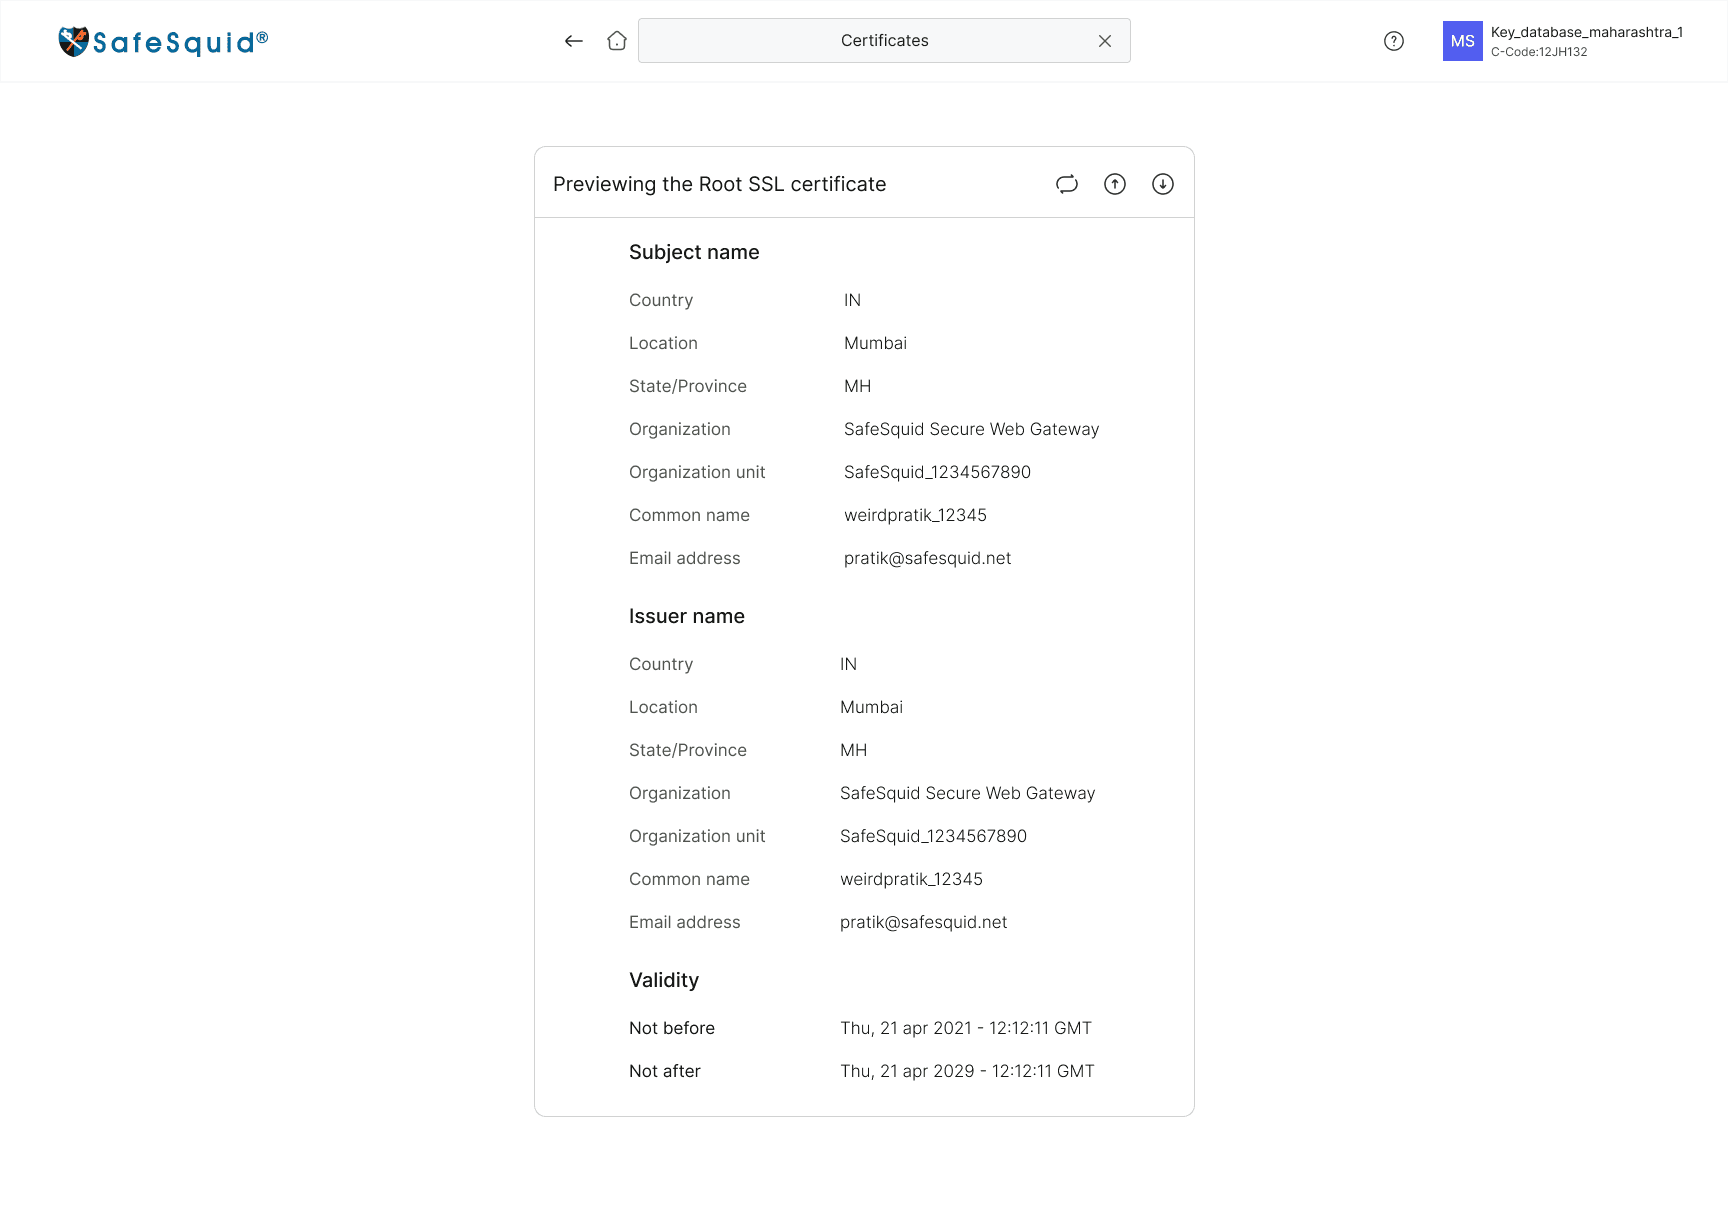Click the Not before label

[672, 1028]
